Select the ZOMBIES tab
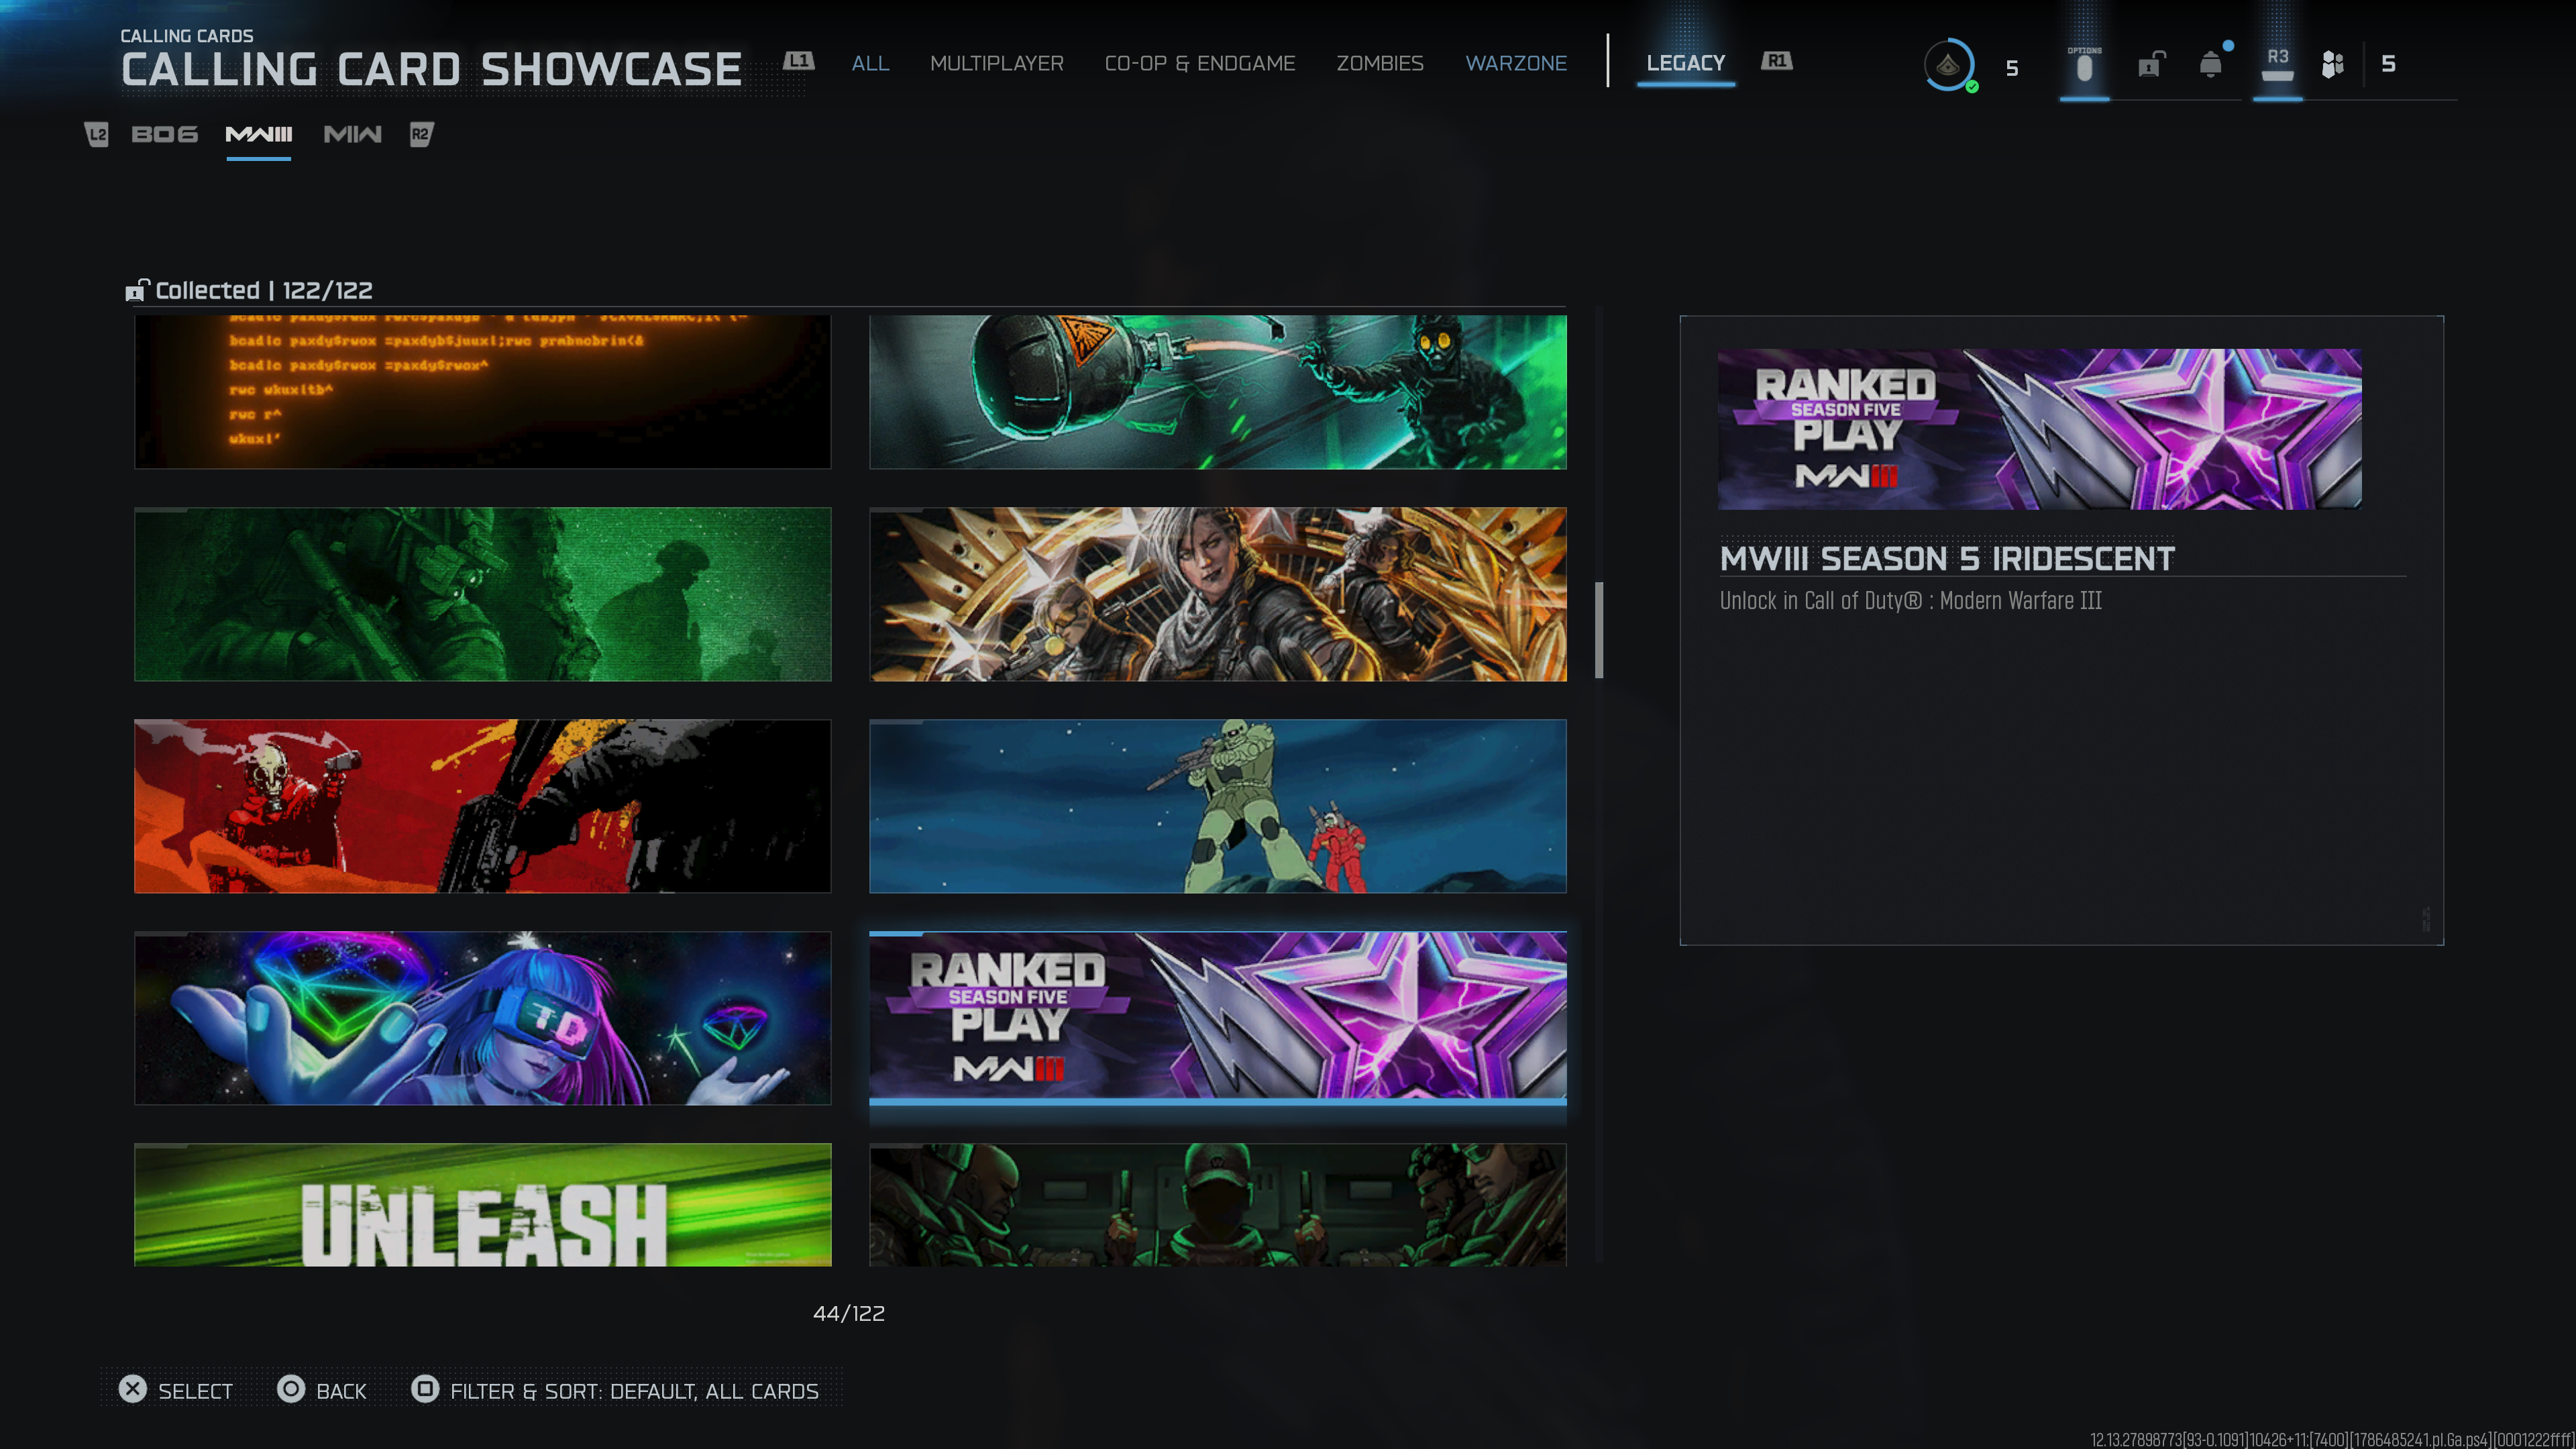Image resolution: width=2576 pixels, height=1449 pixels. click(x=1379, y=63)
